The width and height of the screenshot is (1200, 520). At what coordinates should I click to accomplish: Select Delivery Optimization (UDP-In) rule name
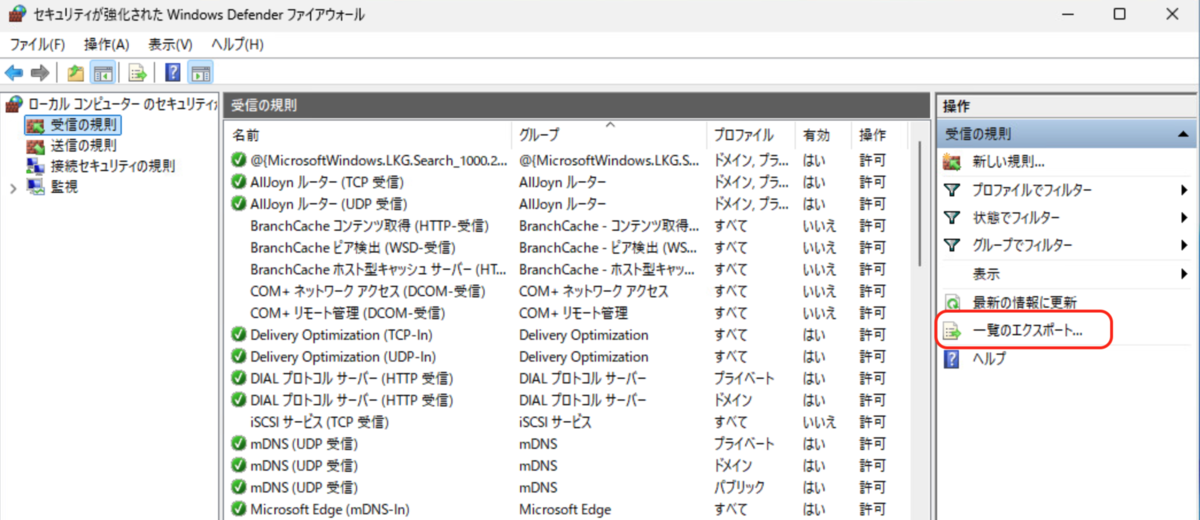[x=341, y=357]
